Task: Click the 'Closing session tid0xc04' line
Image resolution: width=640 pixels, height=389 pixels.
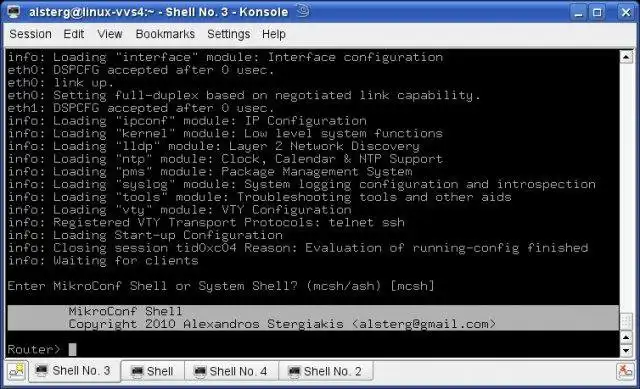Action: click(298, 248)
